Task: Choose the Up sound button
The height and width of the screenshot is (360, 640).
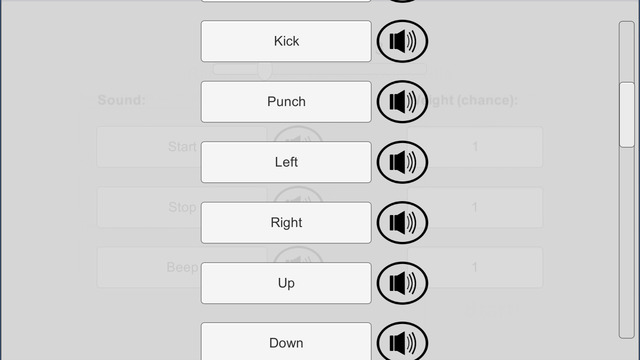Action: pos(286,283)
